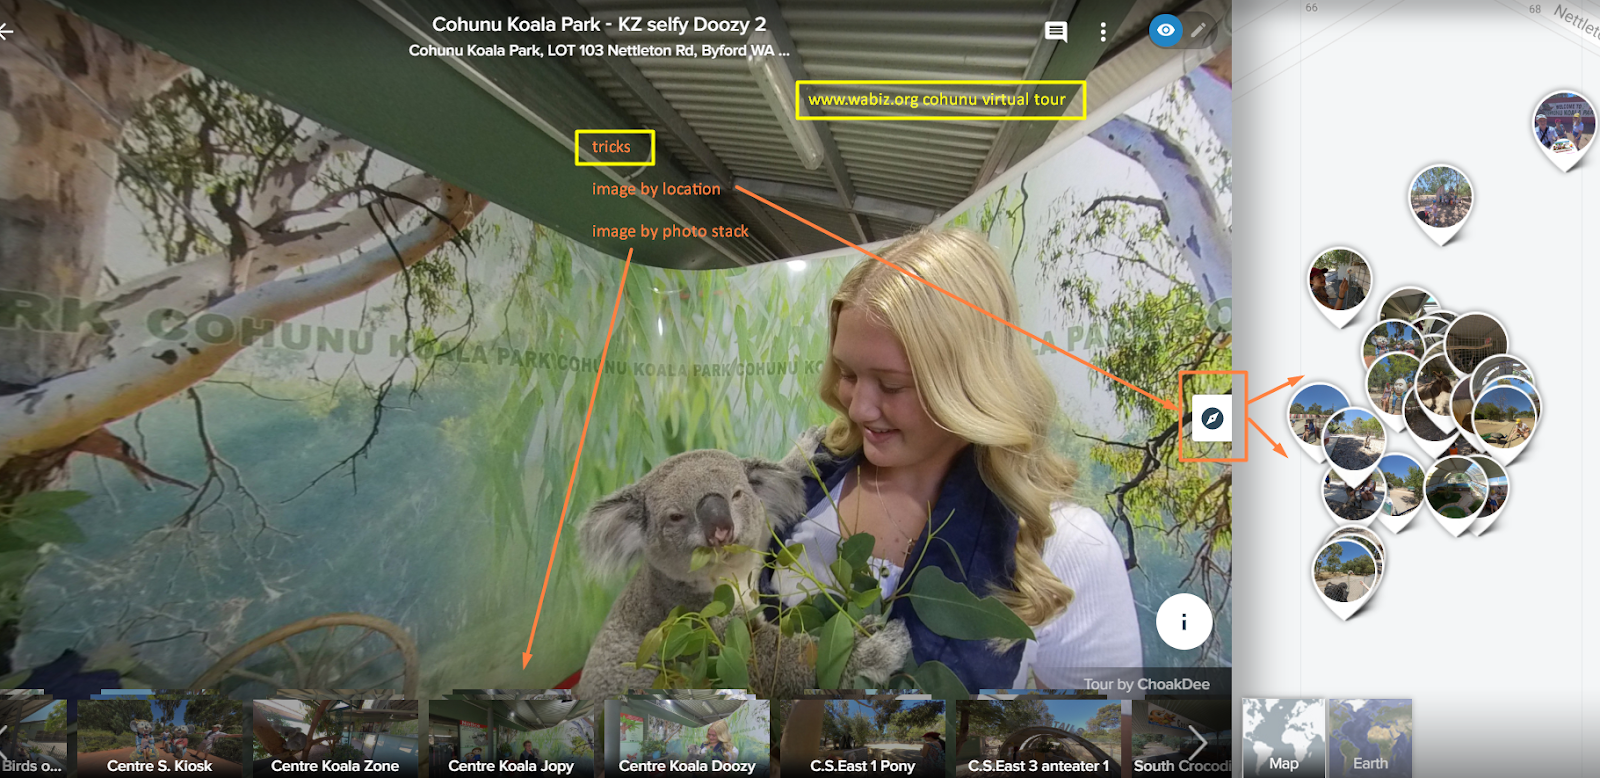The height and width of the screenshot is (778, 1600).
Task: Click the Nettleton Rd address line
Action: (599, 50)
